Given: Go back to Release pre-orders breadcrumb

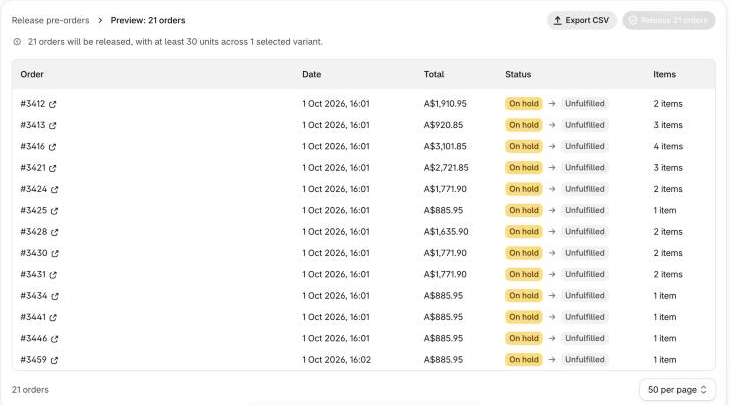Looking at the screenshot, I should [x=50, y=20].
